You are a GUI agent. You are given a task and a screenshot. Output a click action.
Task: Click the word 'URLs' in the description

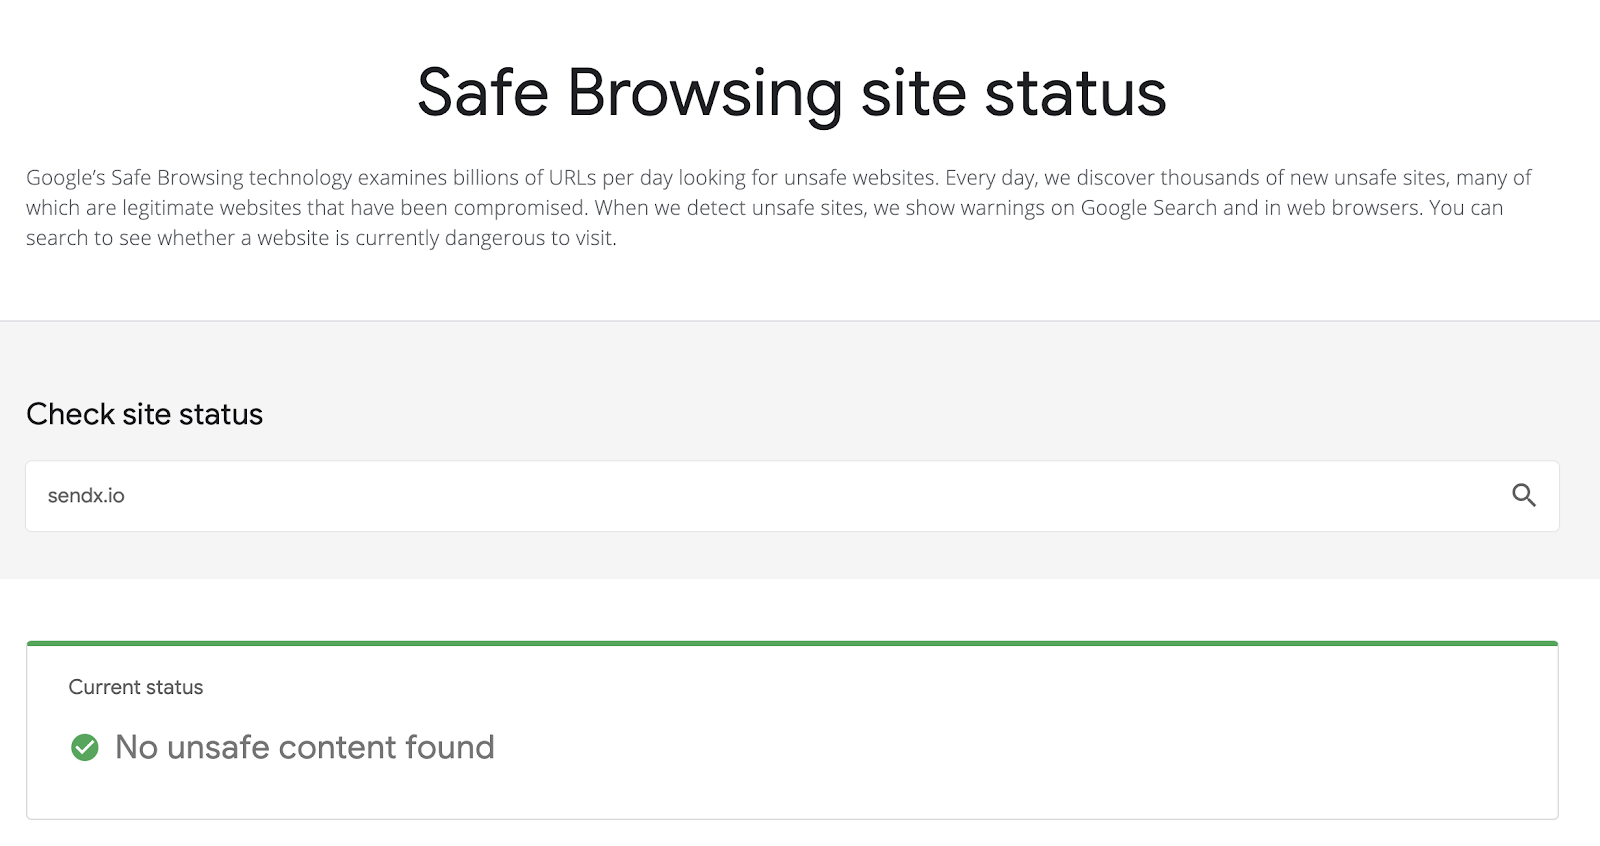point(572,178)
